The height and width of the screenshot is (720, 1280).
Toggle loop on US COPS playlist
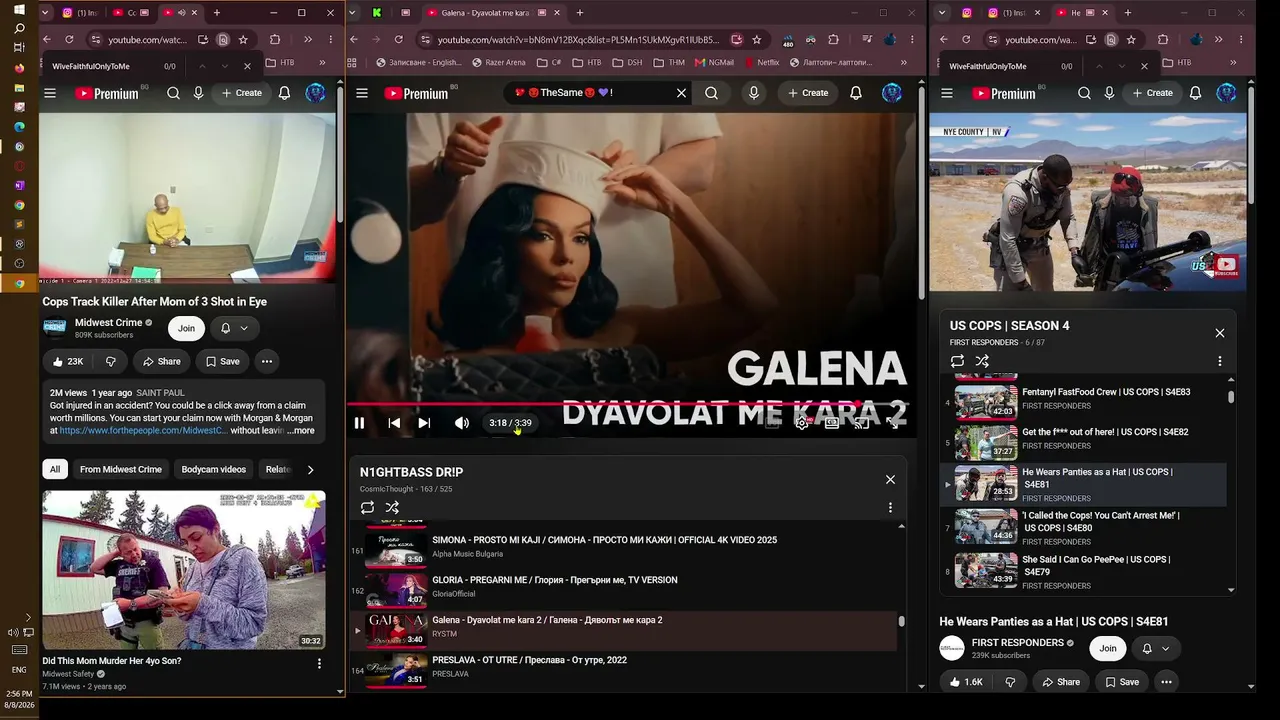tap(957, 361)
